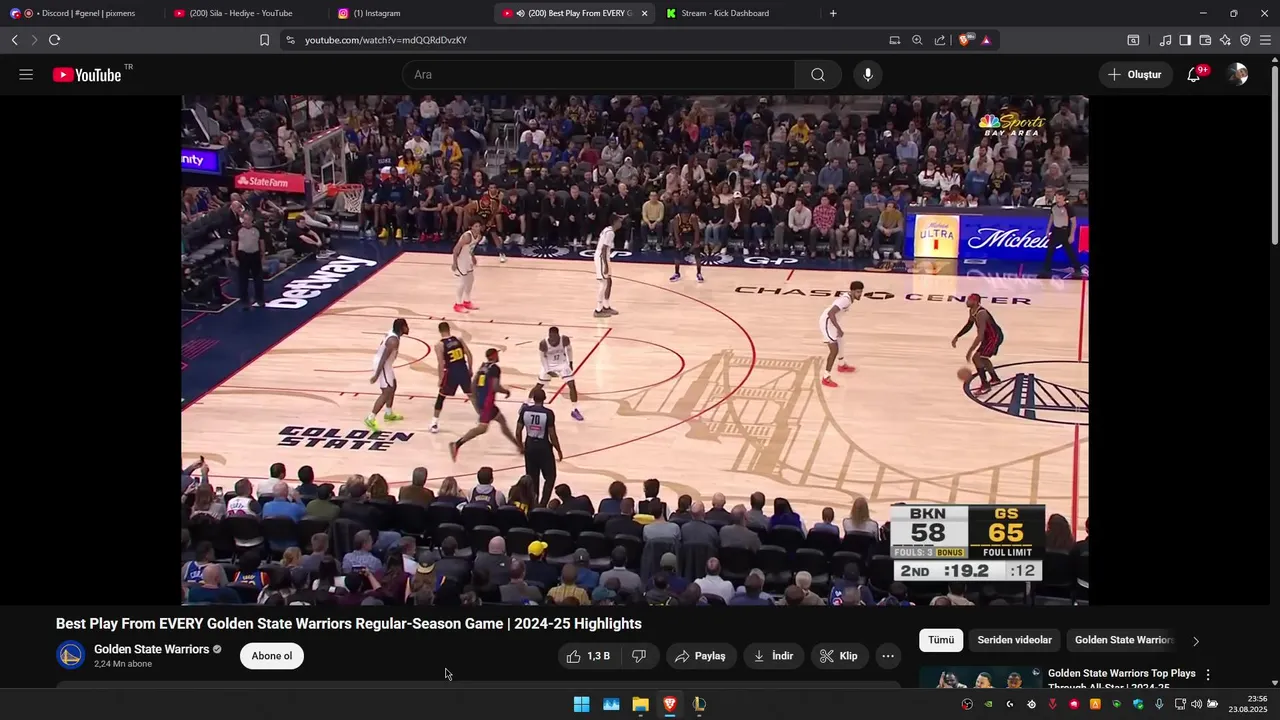Click the URL address bar
The image size is (1280, 720).
(x=590, y=40)
